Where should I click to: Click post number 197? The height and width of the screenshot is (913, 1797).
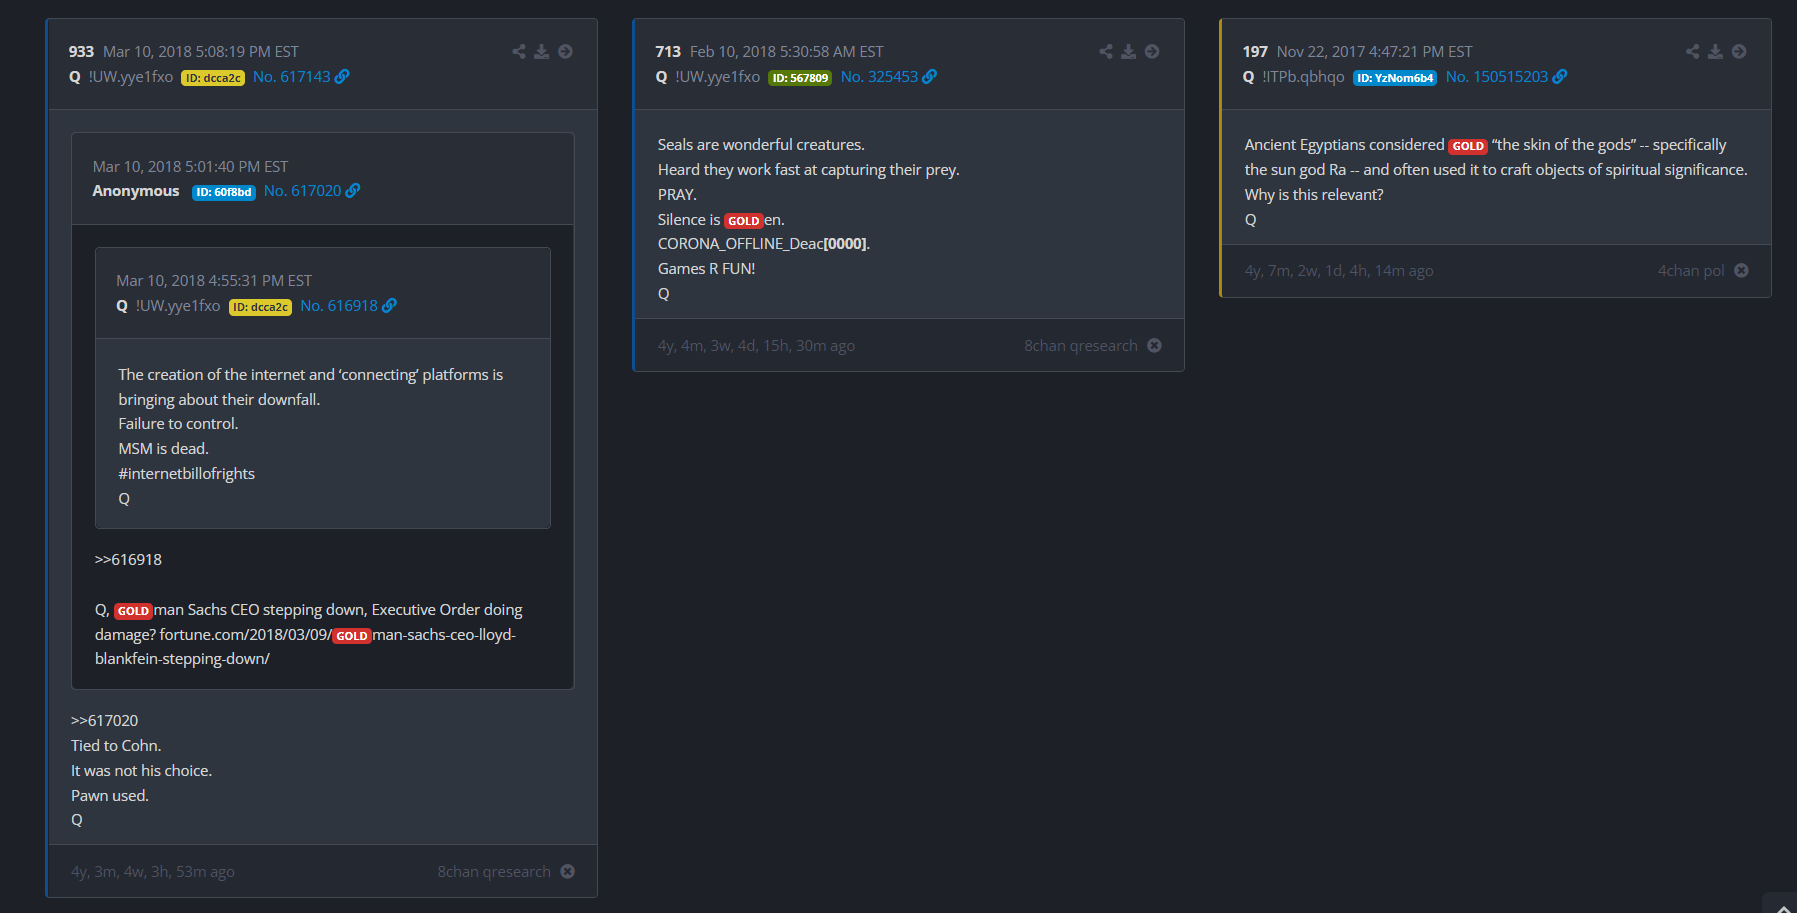1255,51
